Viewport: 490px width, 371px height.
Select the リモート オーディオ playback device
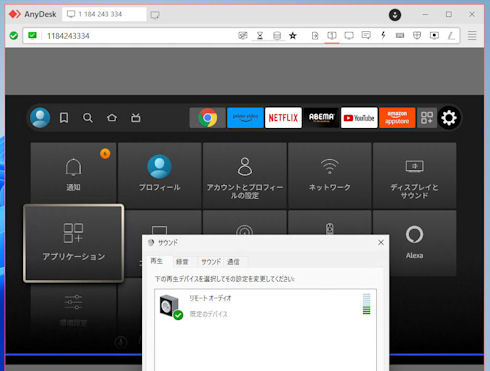tap(265, 306)
